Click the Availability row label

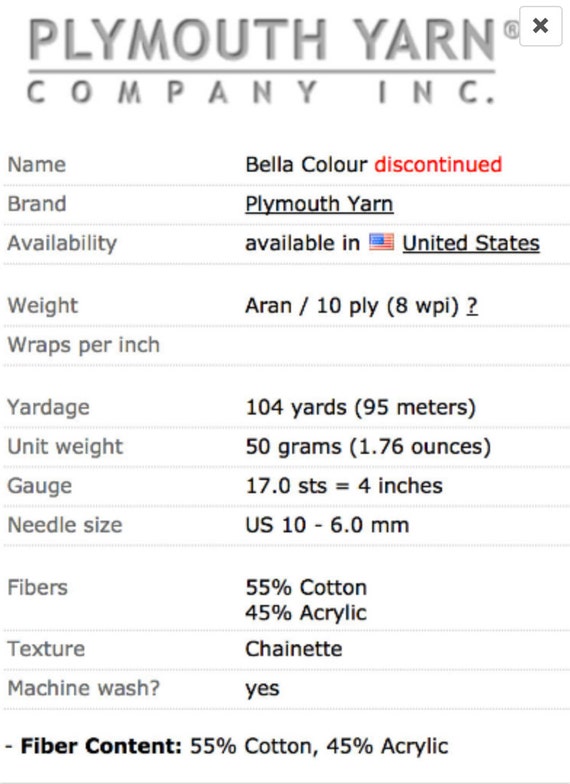point(62,243)
